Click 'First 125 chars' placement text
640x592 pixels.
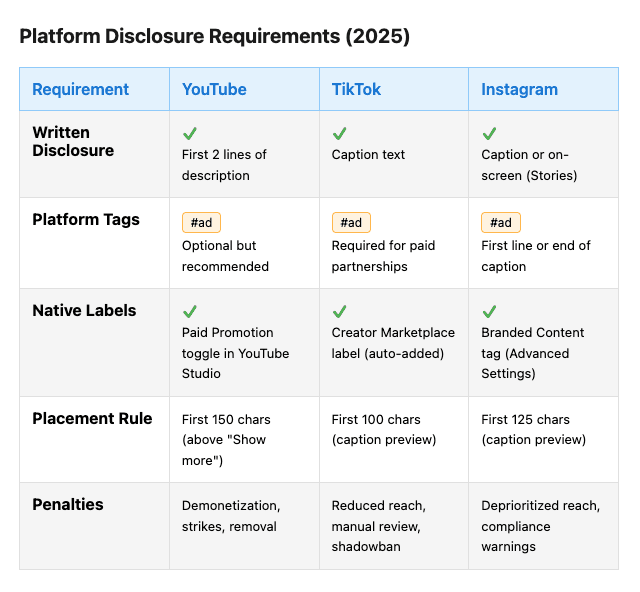pyautogui.click(x=525, y=420)
